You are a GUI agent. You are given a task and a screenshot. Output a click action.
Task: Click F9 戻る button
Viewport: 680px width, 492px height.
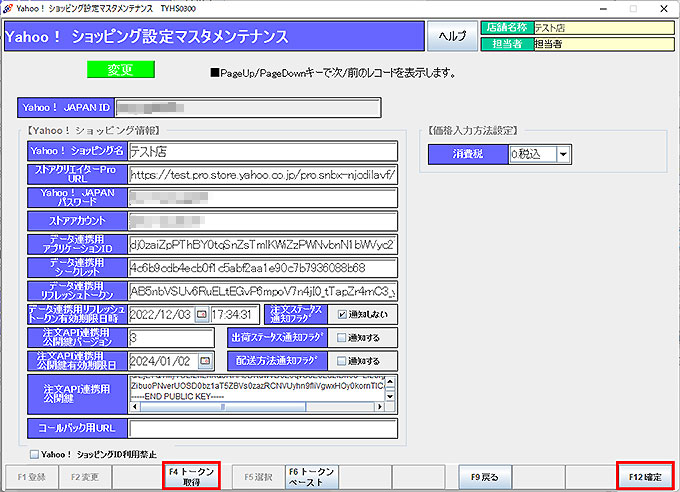pyautogui.click(x=485, y=477)
